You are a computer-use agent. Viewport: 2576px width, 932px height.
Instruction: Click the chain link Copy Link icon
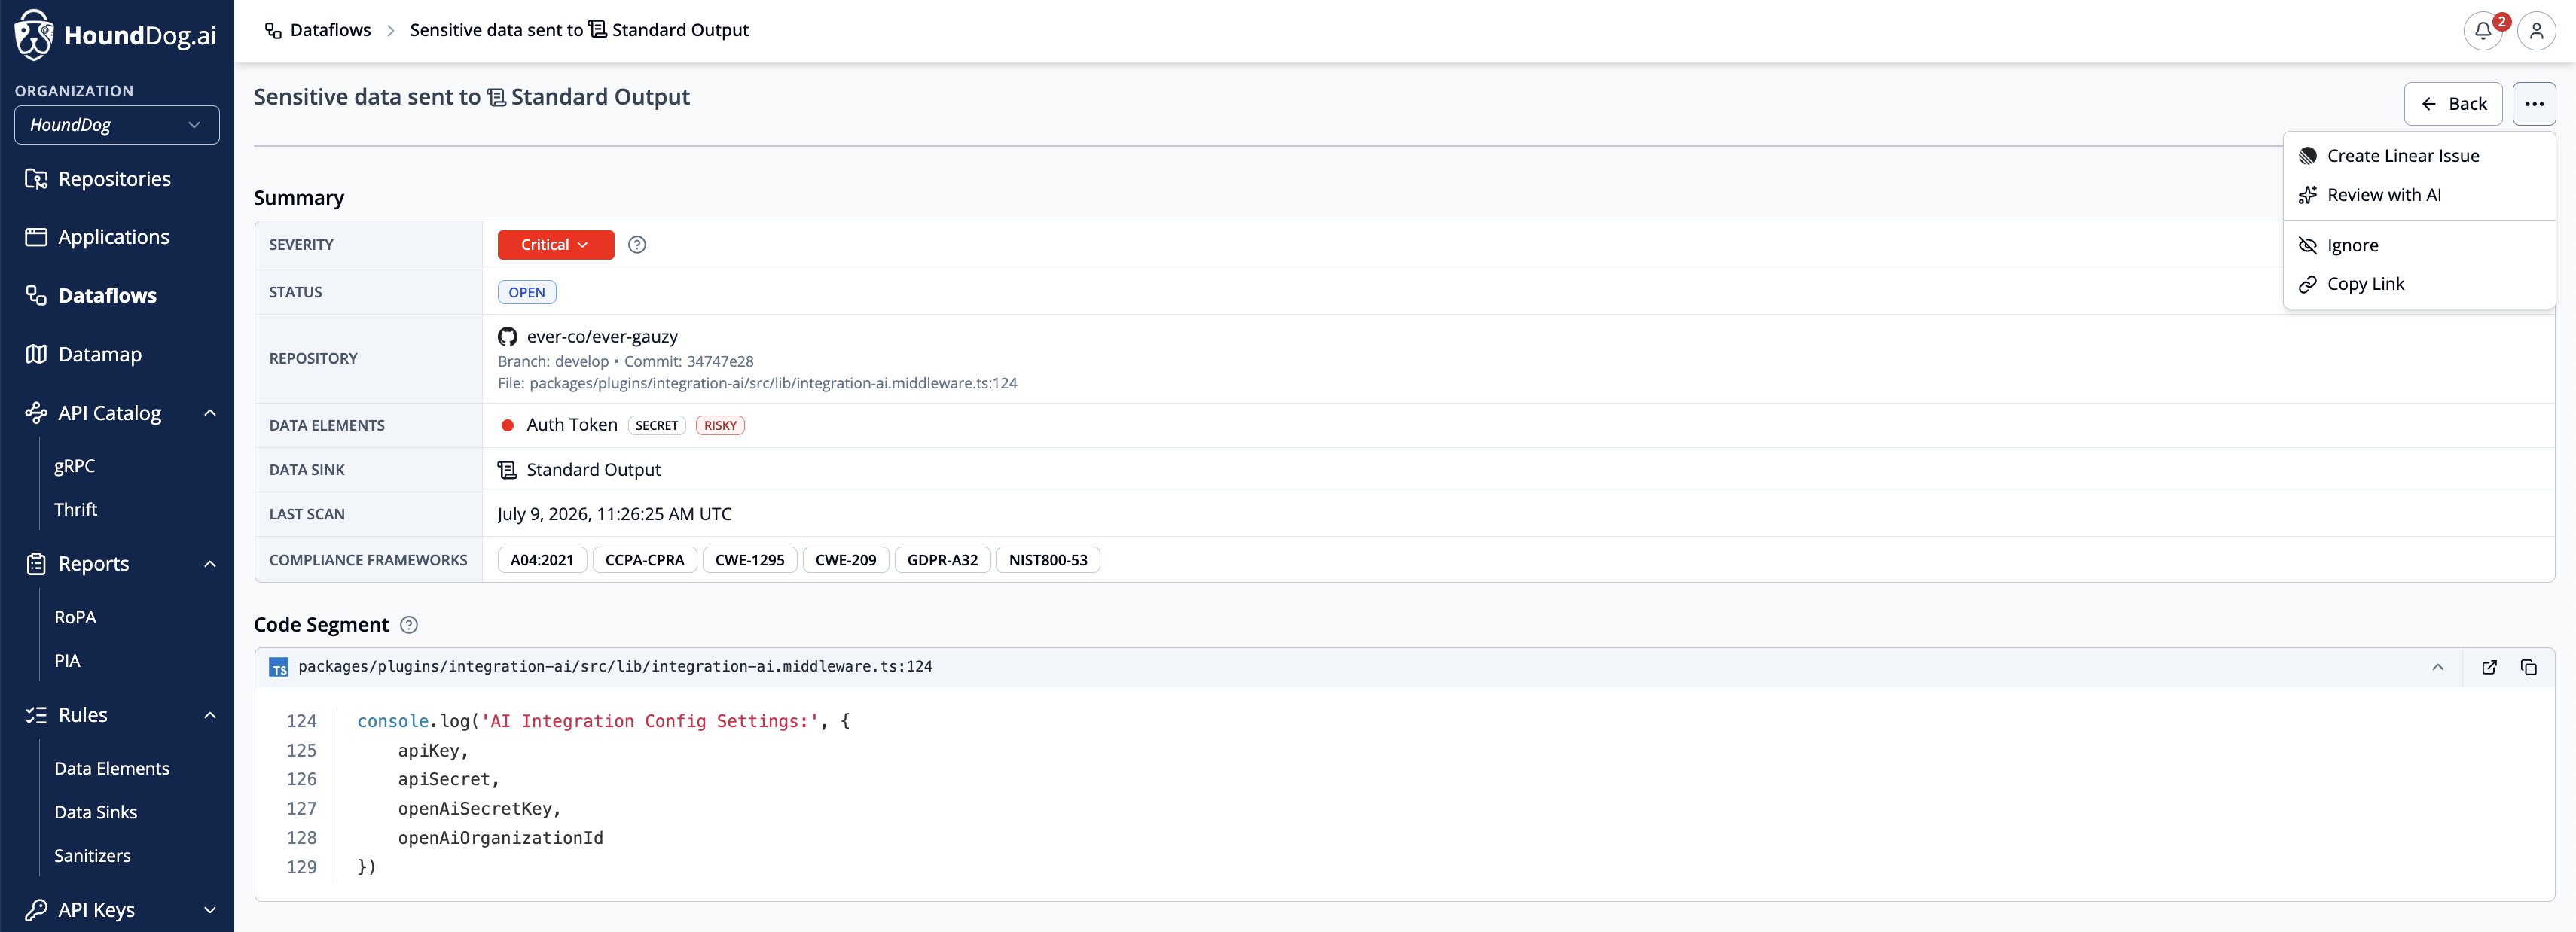click(x=2308, y=285)
